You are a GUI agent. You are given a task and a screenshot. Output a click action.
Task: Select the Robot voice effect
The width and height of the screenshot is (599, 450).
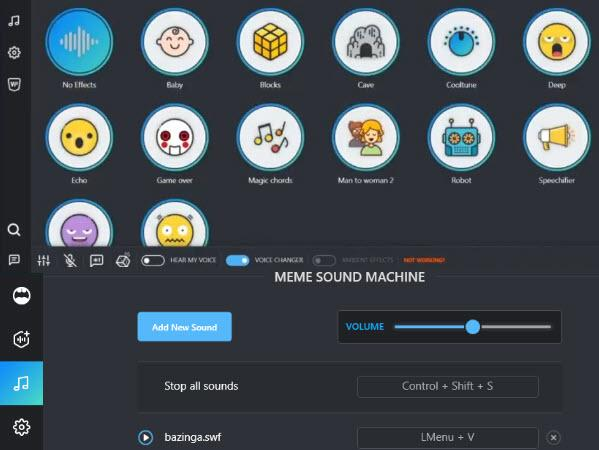pyautogui.click(x=461, y=137)
